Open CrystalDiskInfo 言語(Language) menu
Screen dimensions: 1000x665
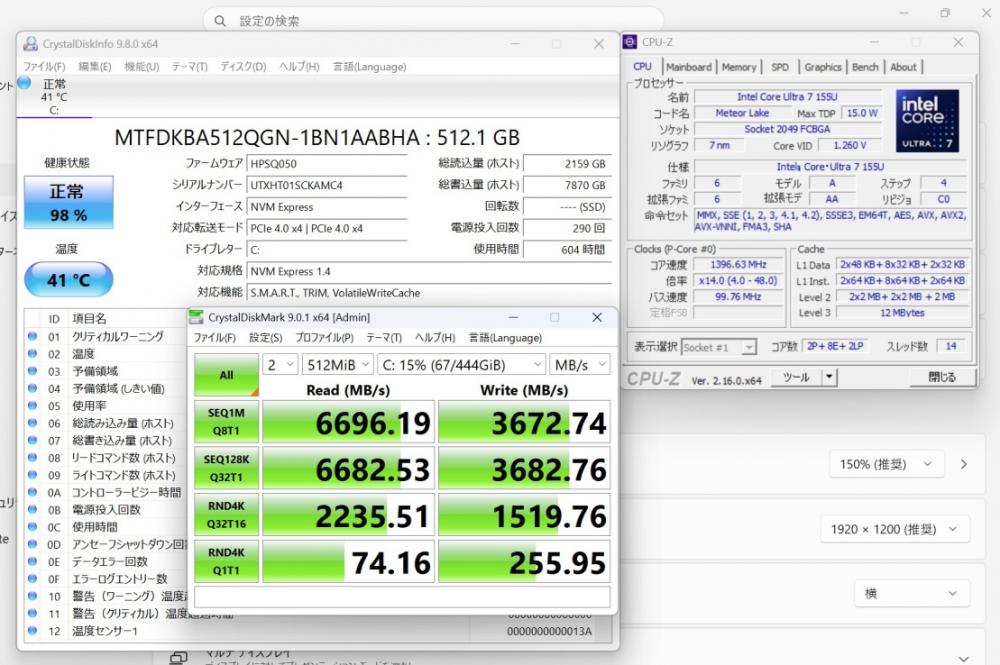pyautogui.click(x=369, y=66)
